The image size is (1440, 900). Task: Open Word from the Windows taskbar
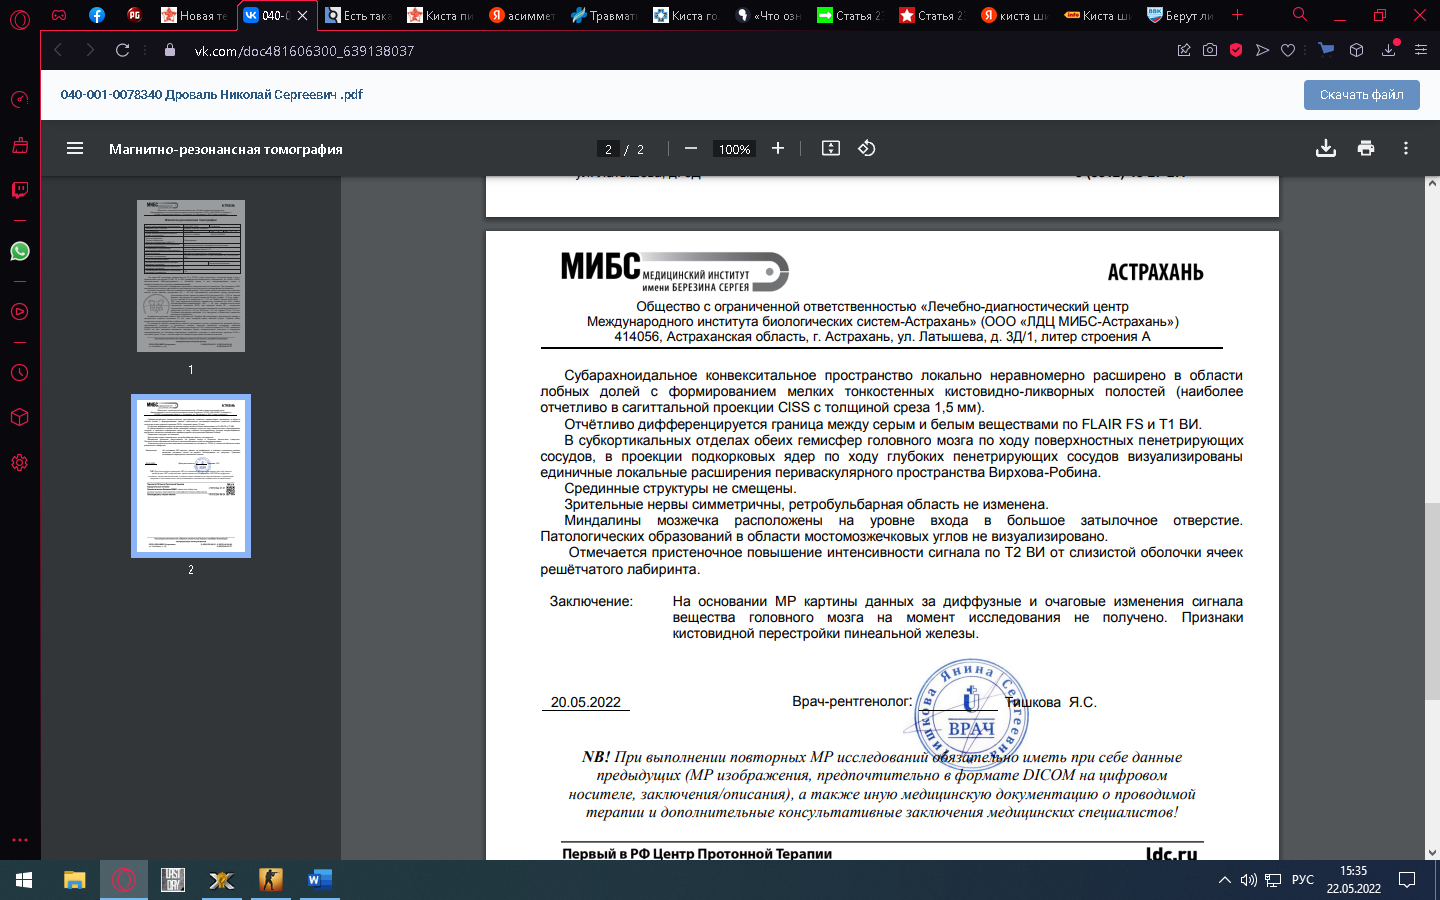click(x=319, y=880)
